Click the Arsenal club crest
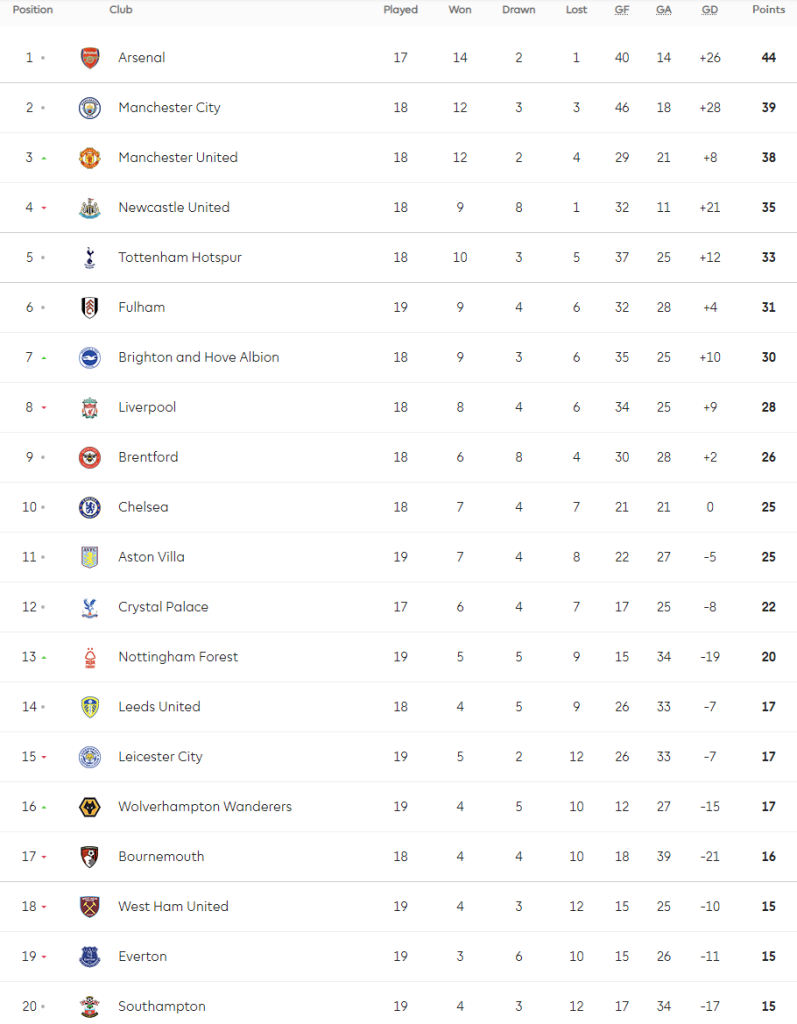 click(90, 58)
